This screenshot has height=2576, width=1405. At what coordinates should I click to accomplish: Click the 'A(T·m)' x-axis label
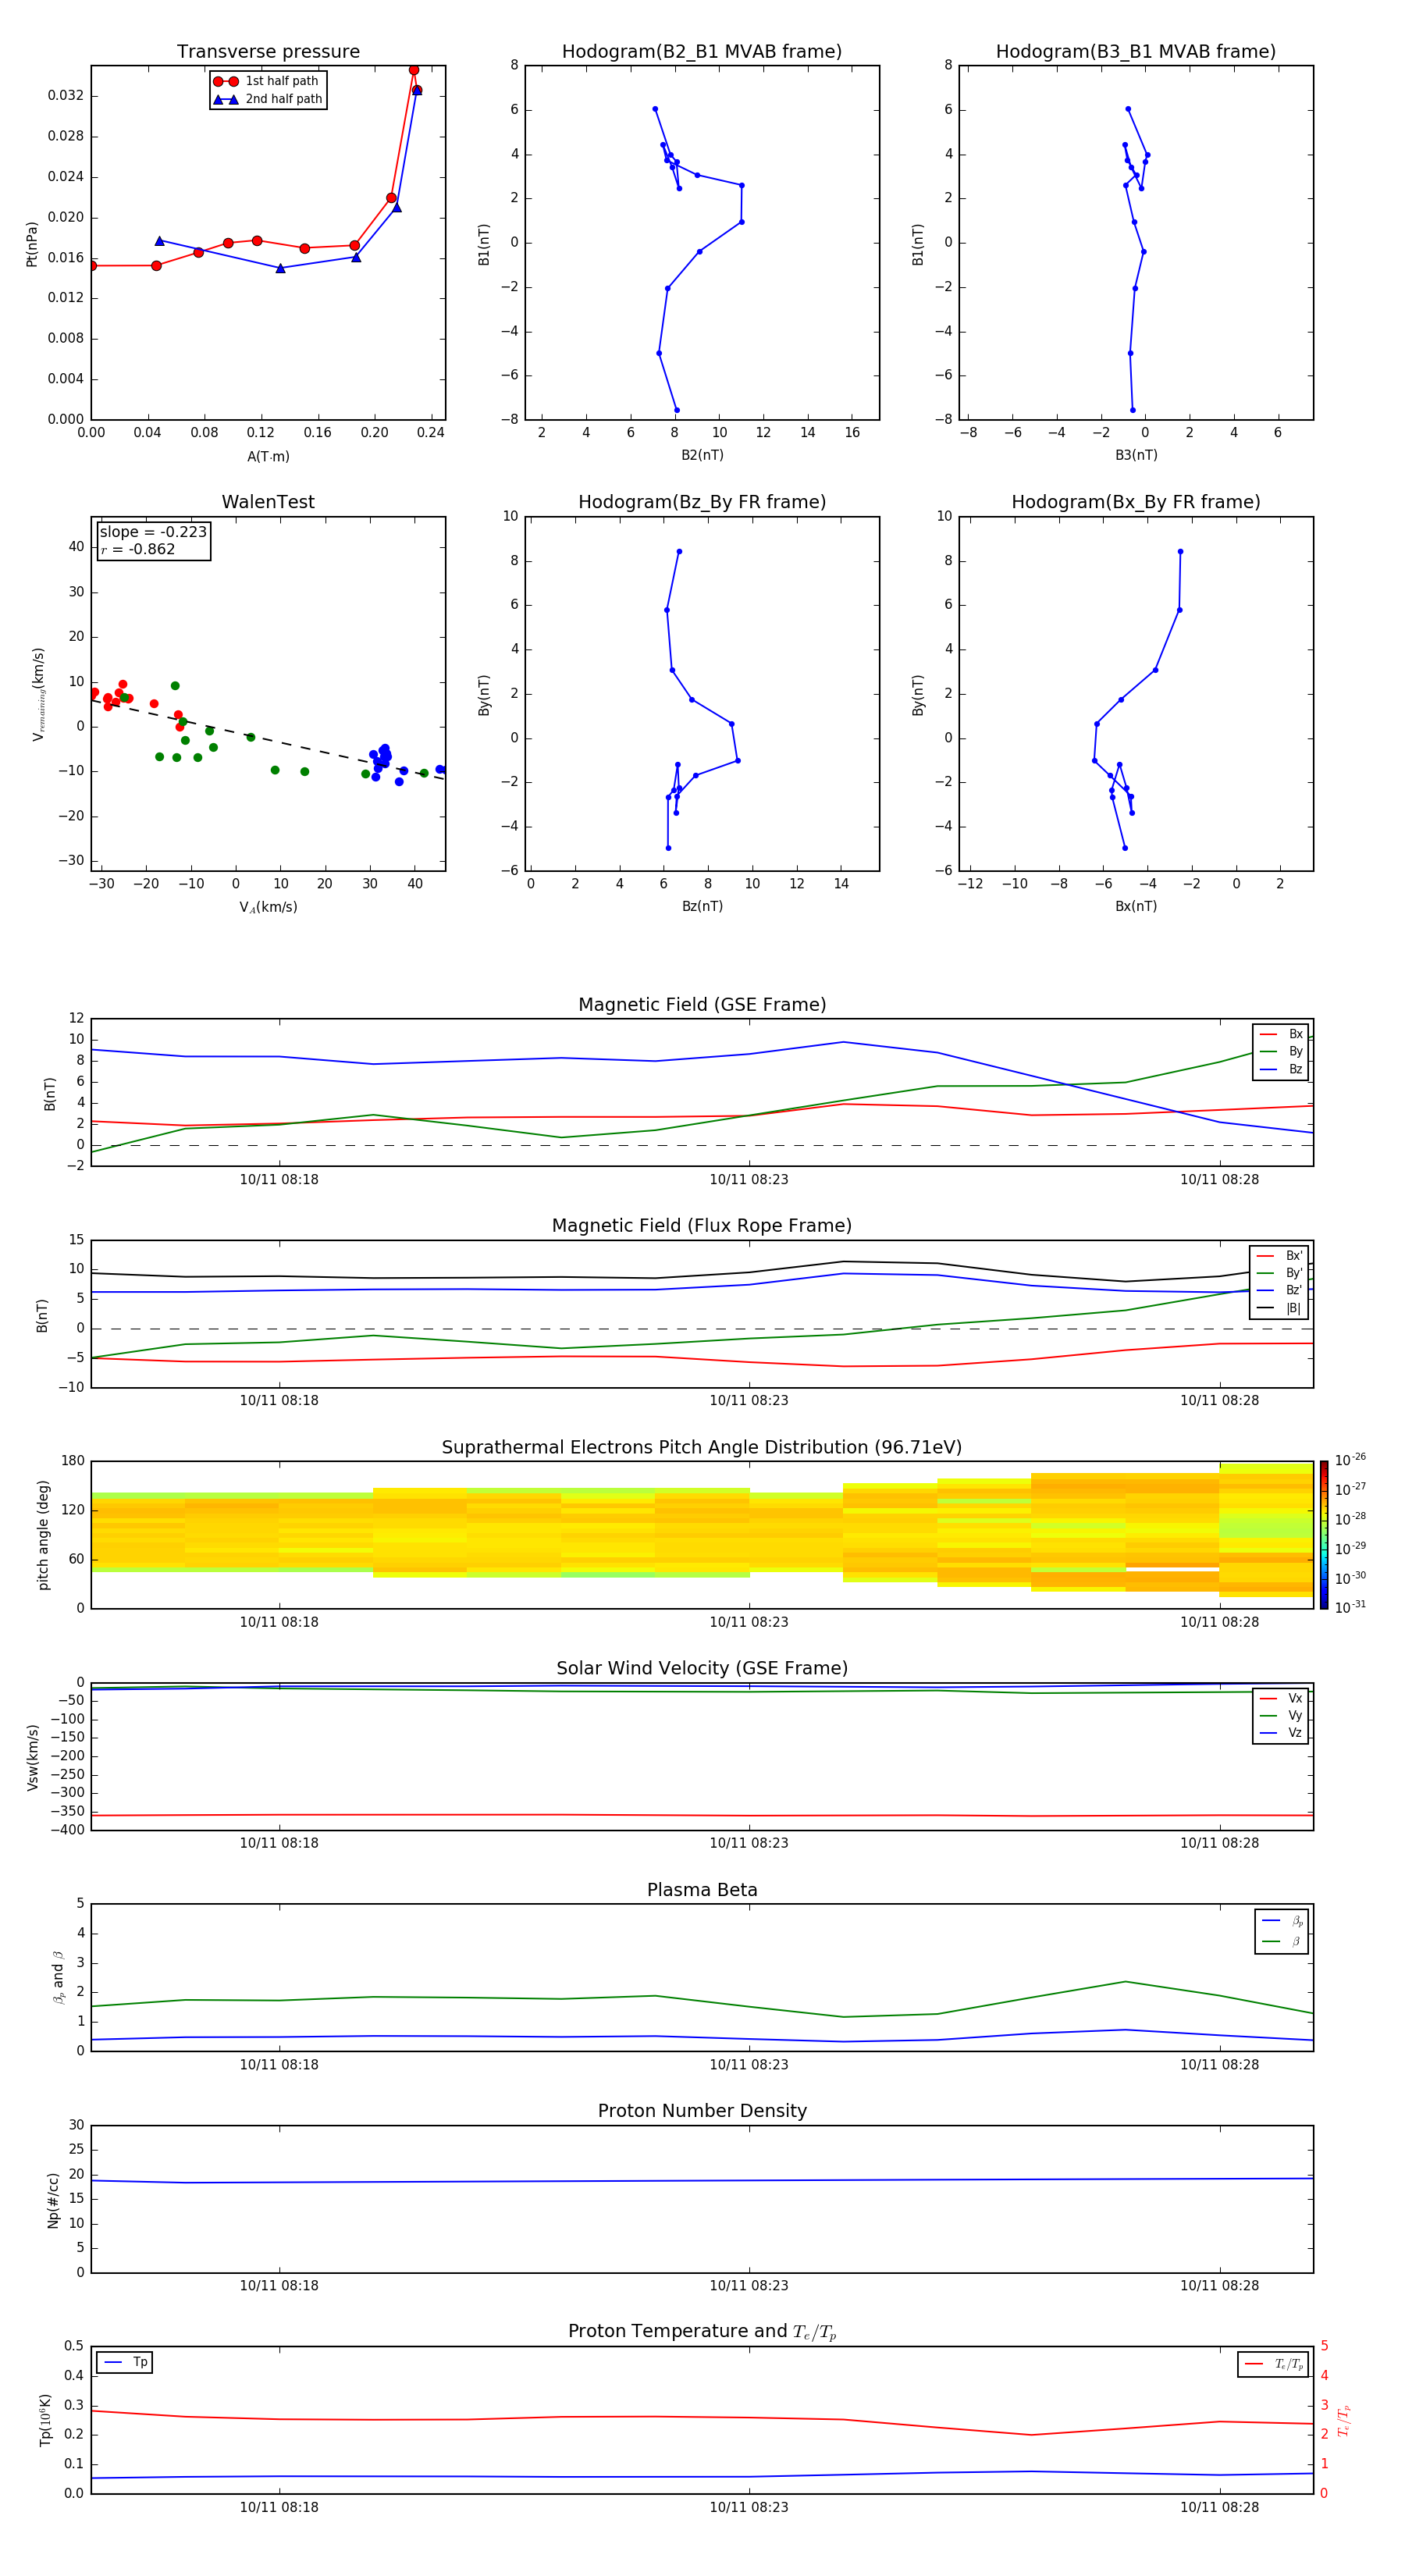[268, 457]
